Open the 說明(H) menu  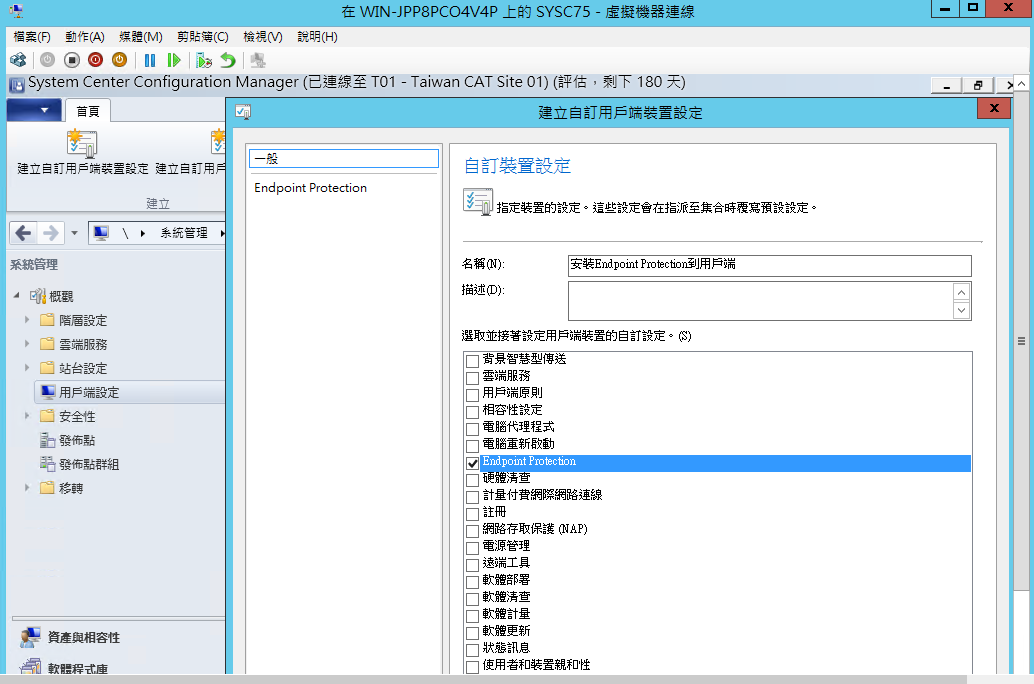(317, 37)
